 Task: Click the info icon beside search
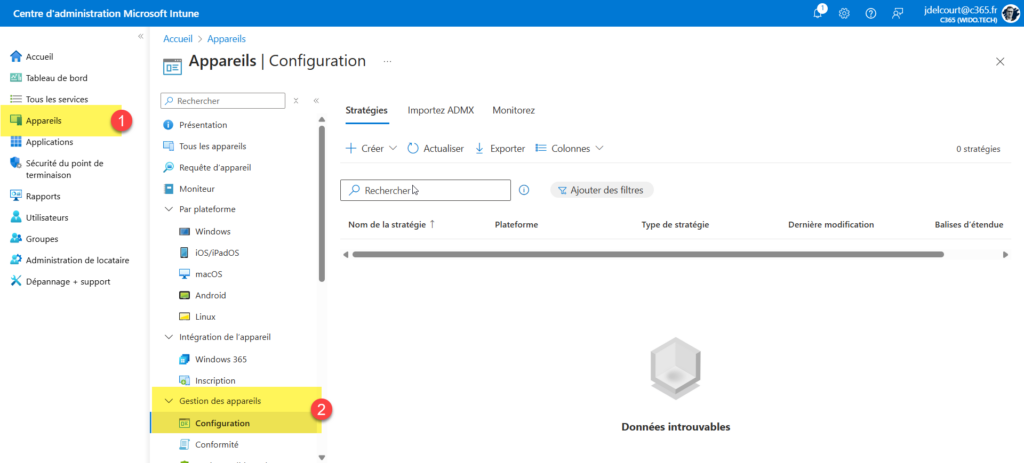pos(524,190)
